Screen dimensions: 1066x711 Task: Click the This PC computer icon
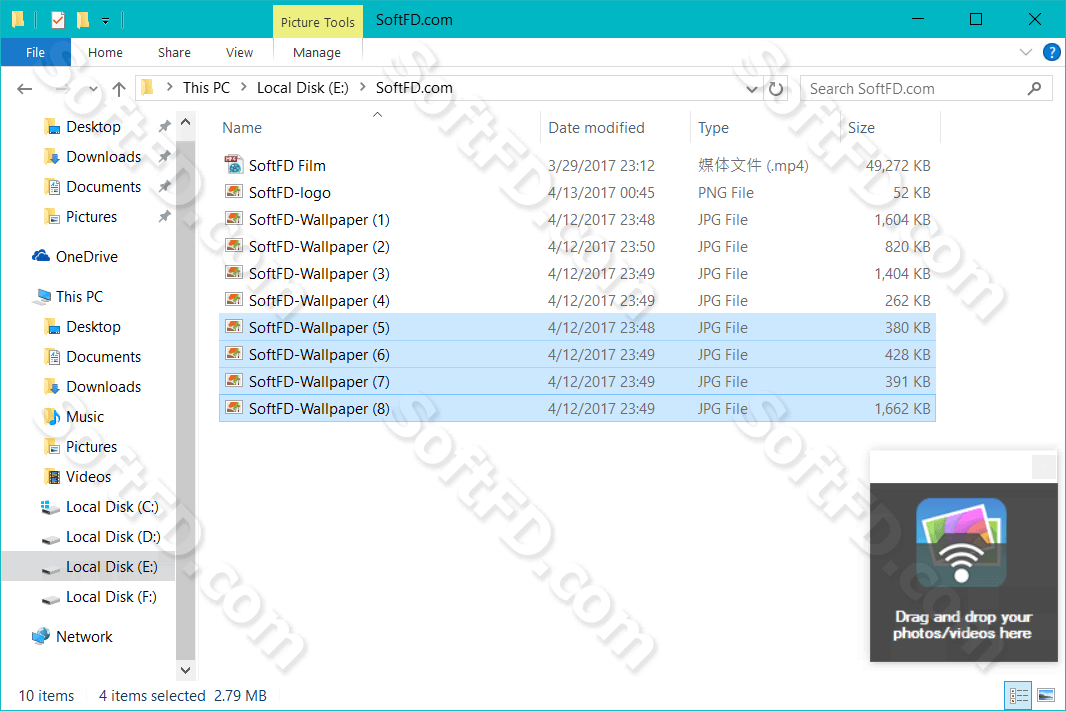44,296
